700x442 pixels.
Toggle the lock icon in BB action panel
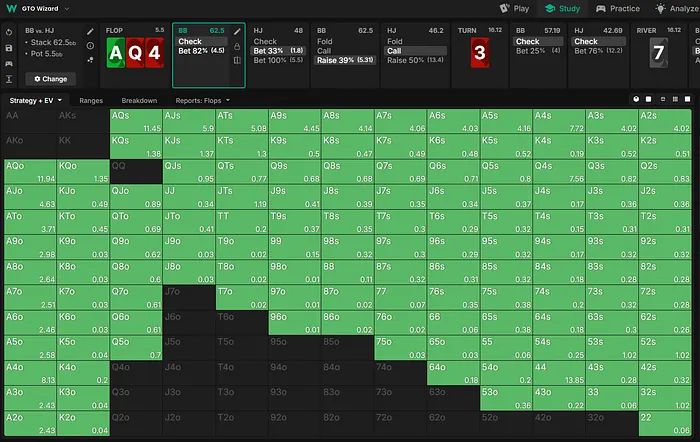point(237,46)
